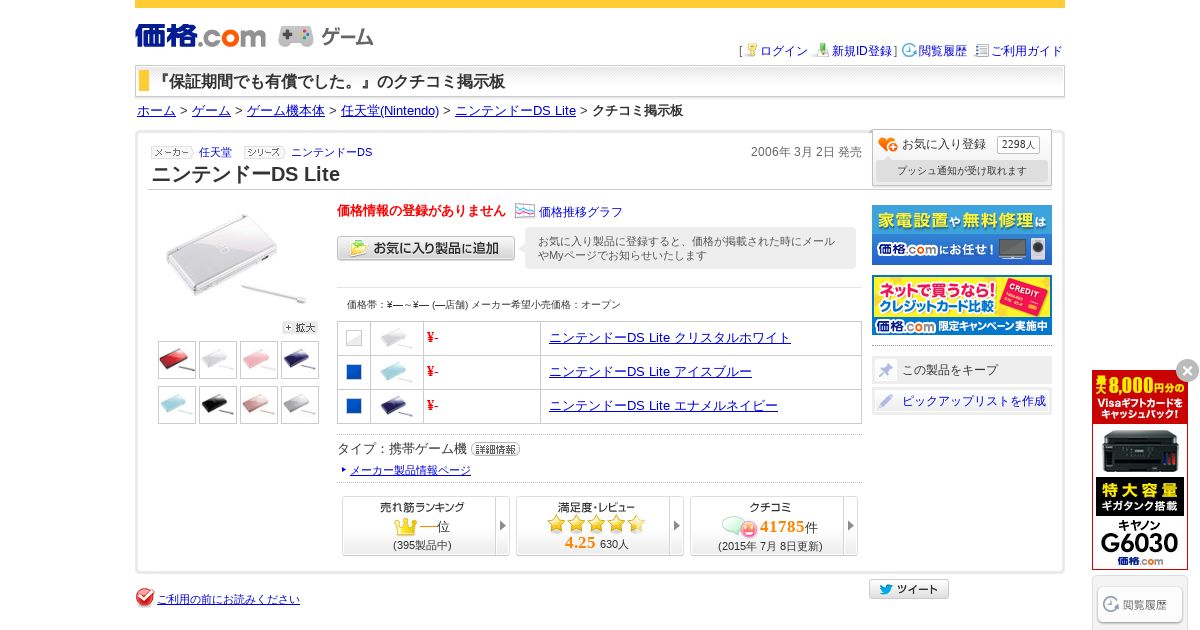This screenshot has width=1200, height=630.
Task: Select the silver DS Lite thumbnail
Action: (300, 405)
